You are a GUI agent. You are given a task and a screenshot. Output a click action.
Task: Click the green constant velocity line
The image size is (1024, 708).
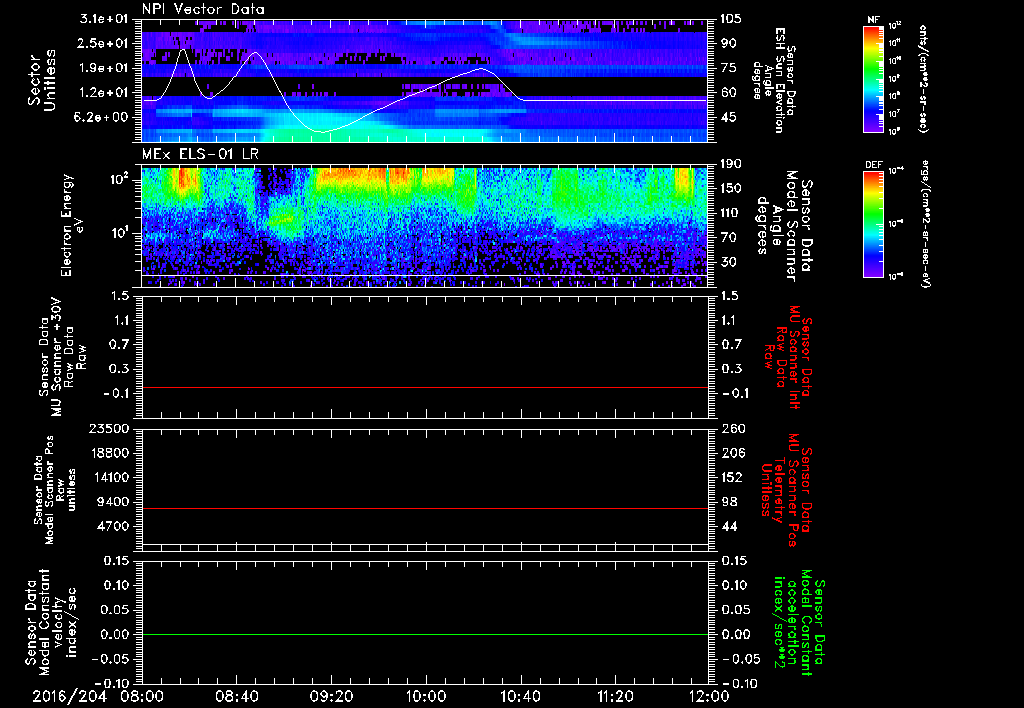pos(425,634)
